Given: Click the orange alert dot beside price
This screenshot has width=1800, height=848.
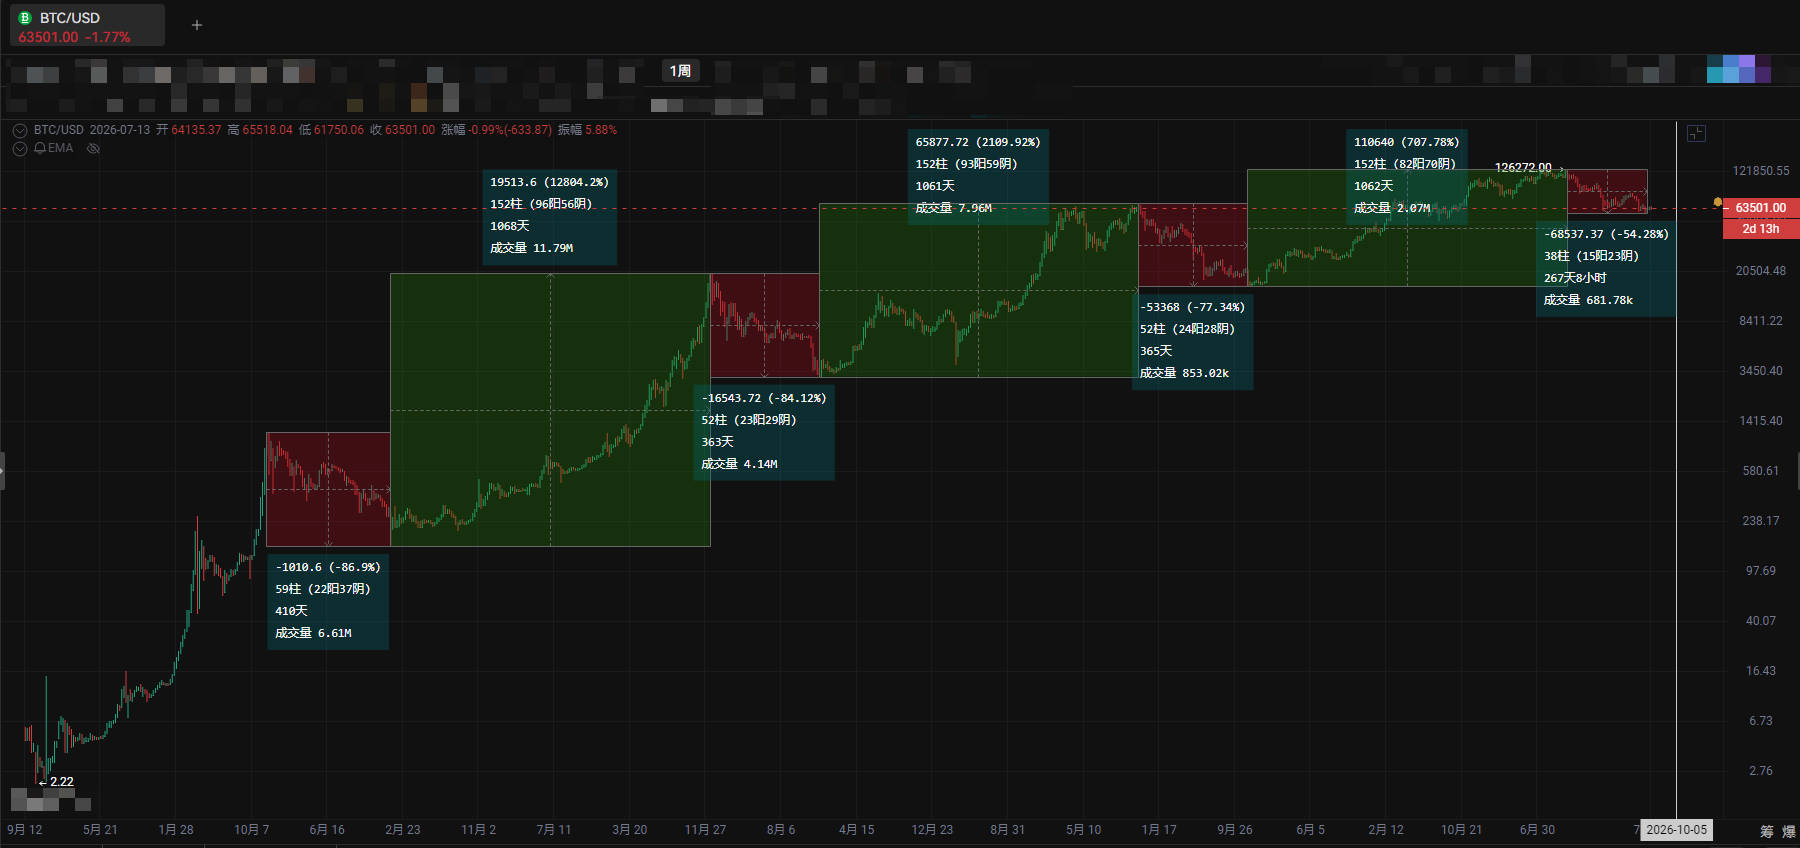Looking at the screenshot, I should (x=1718, y=203).
